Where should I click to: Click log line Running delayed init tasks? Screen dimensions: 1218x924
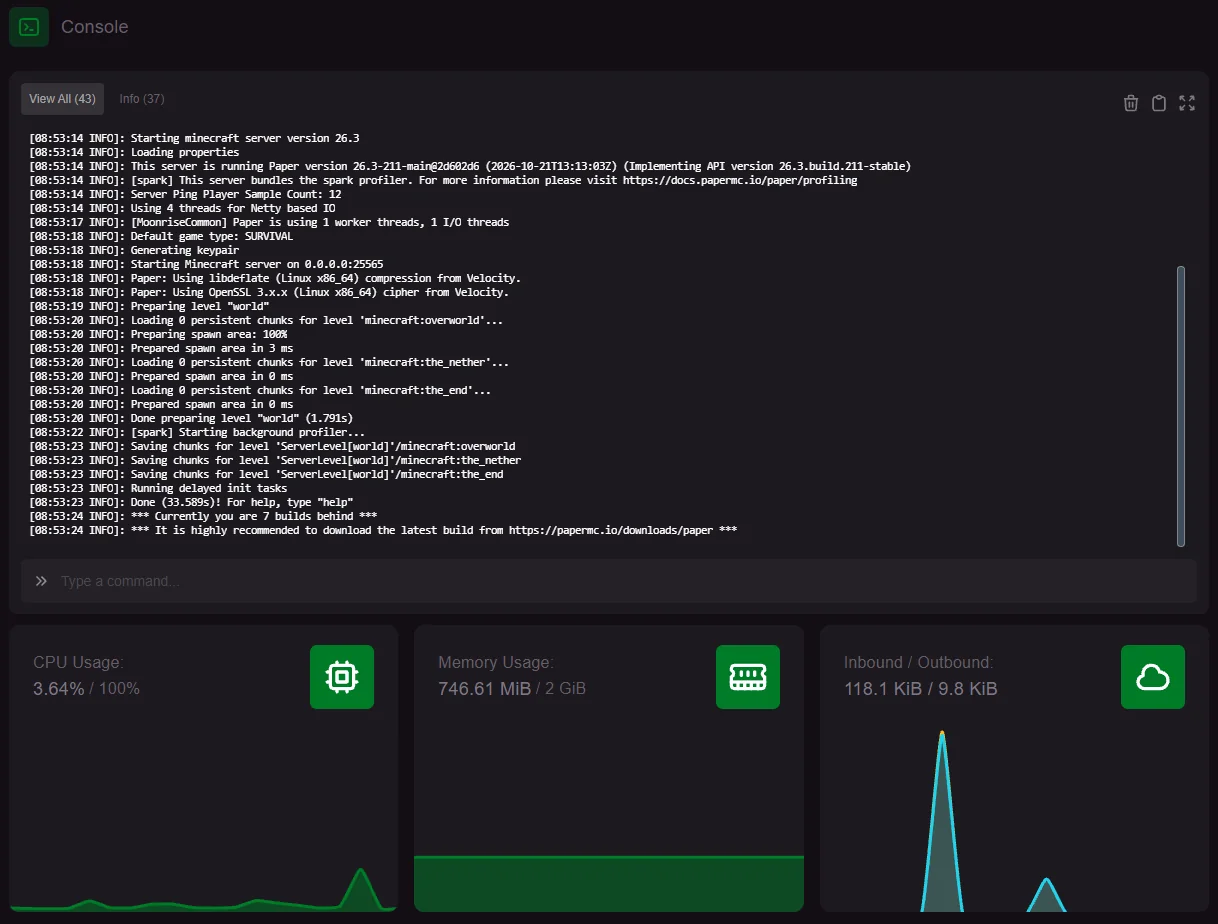pos(158,488)
